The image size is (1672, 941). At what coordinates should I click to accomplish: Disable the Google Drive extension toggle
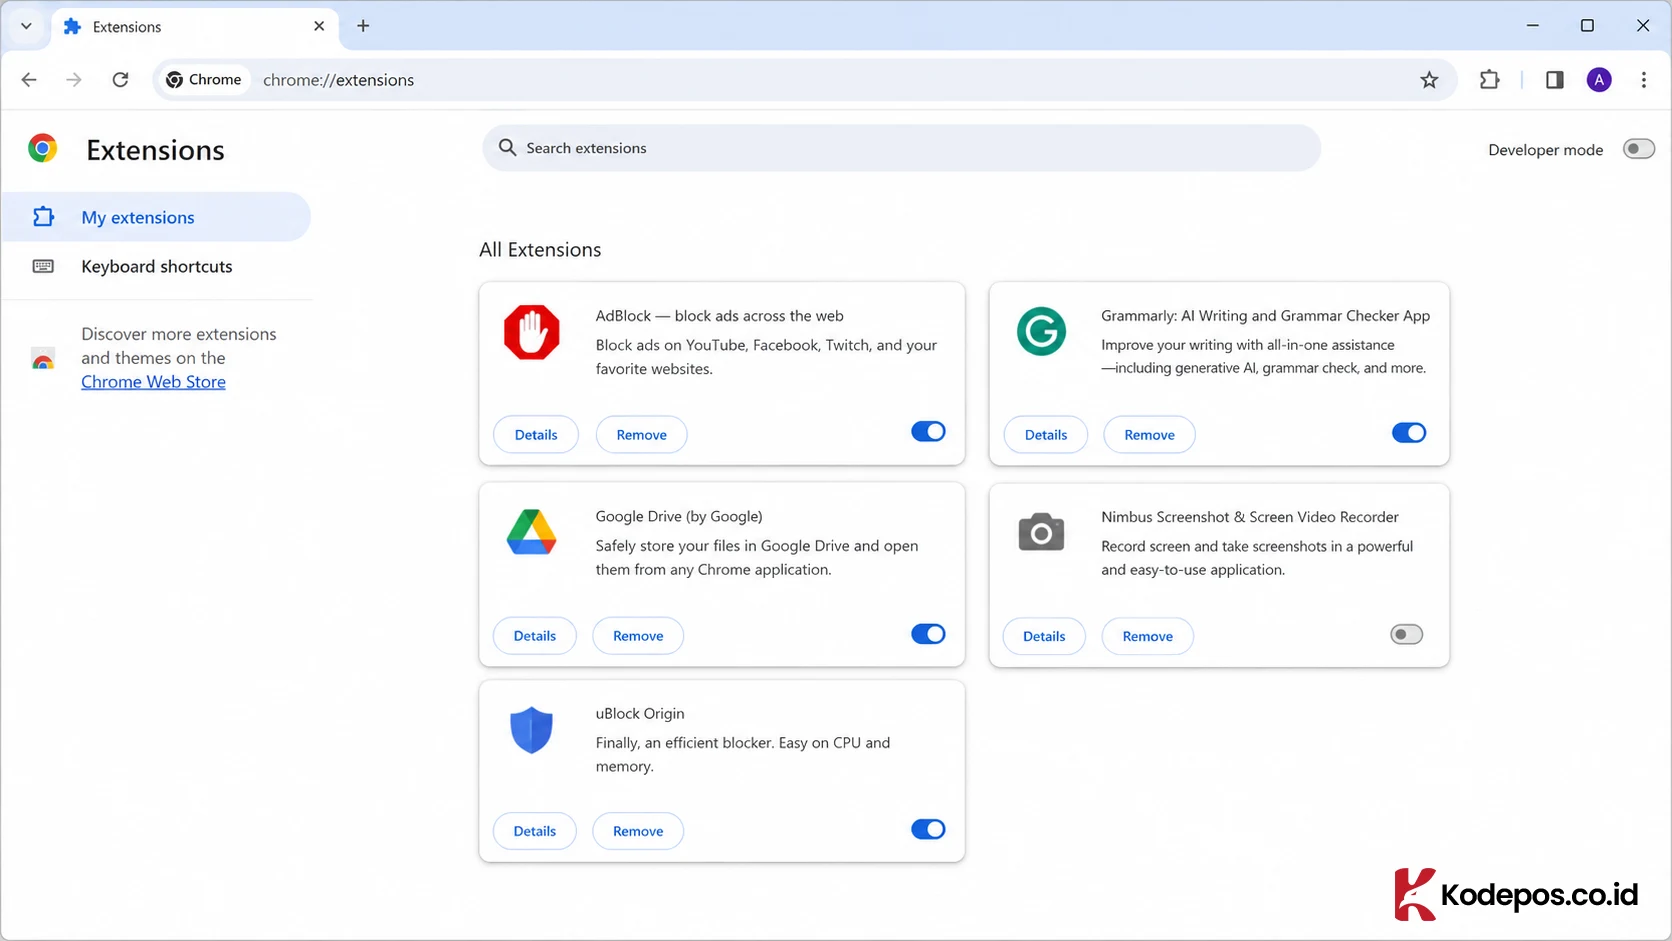pos(928,634)
